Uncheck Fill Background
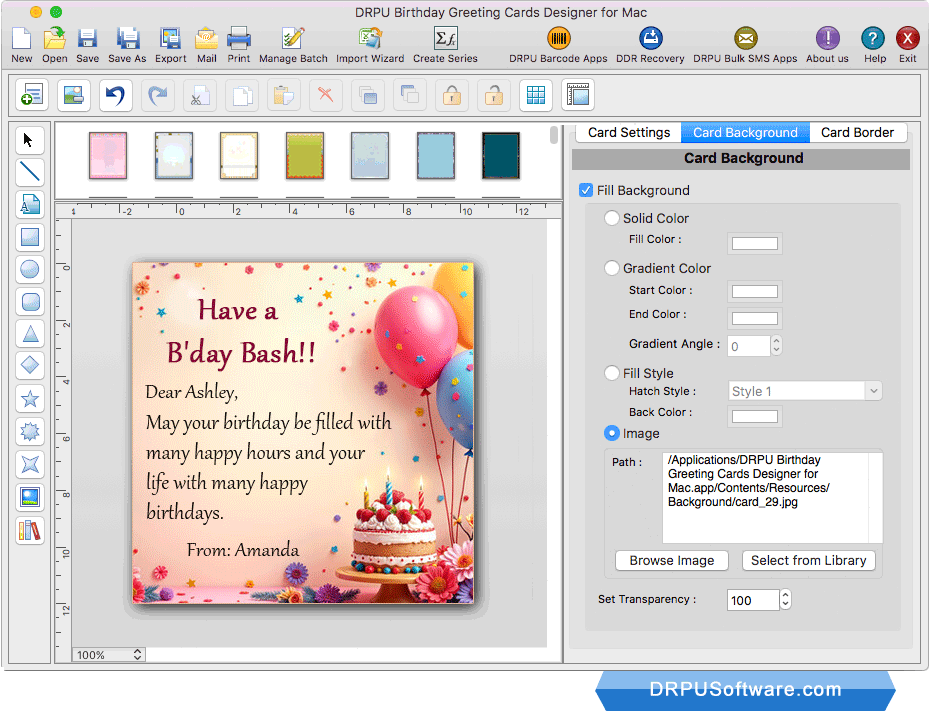 coord(585,190)
